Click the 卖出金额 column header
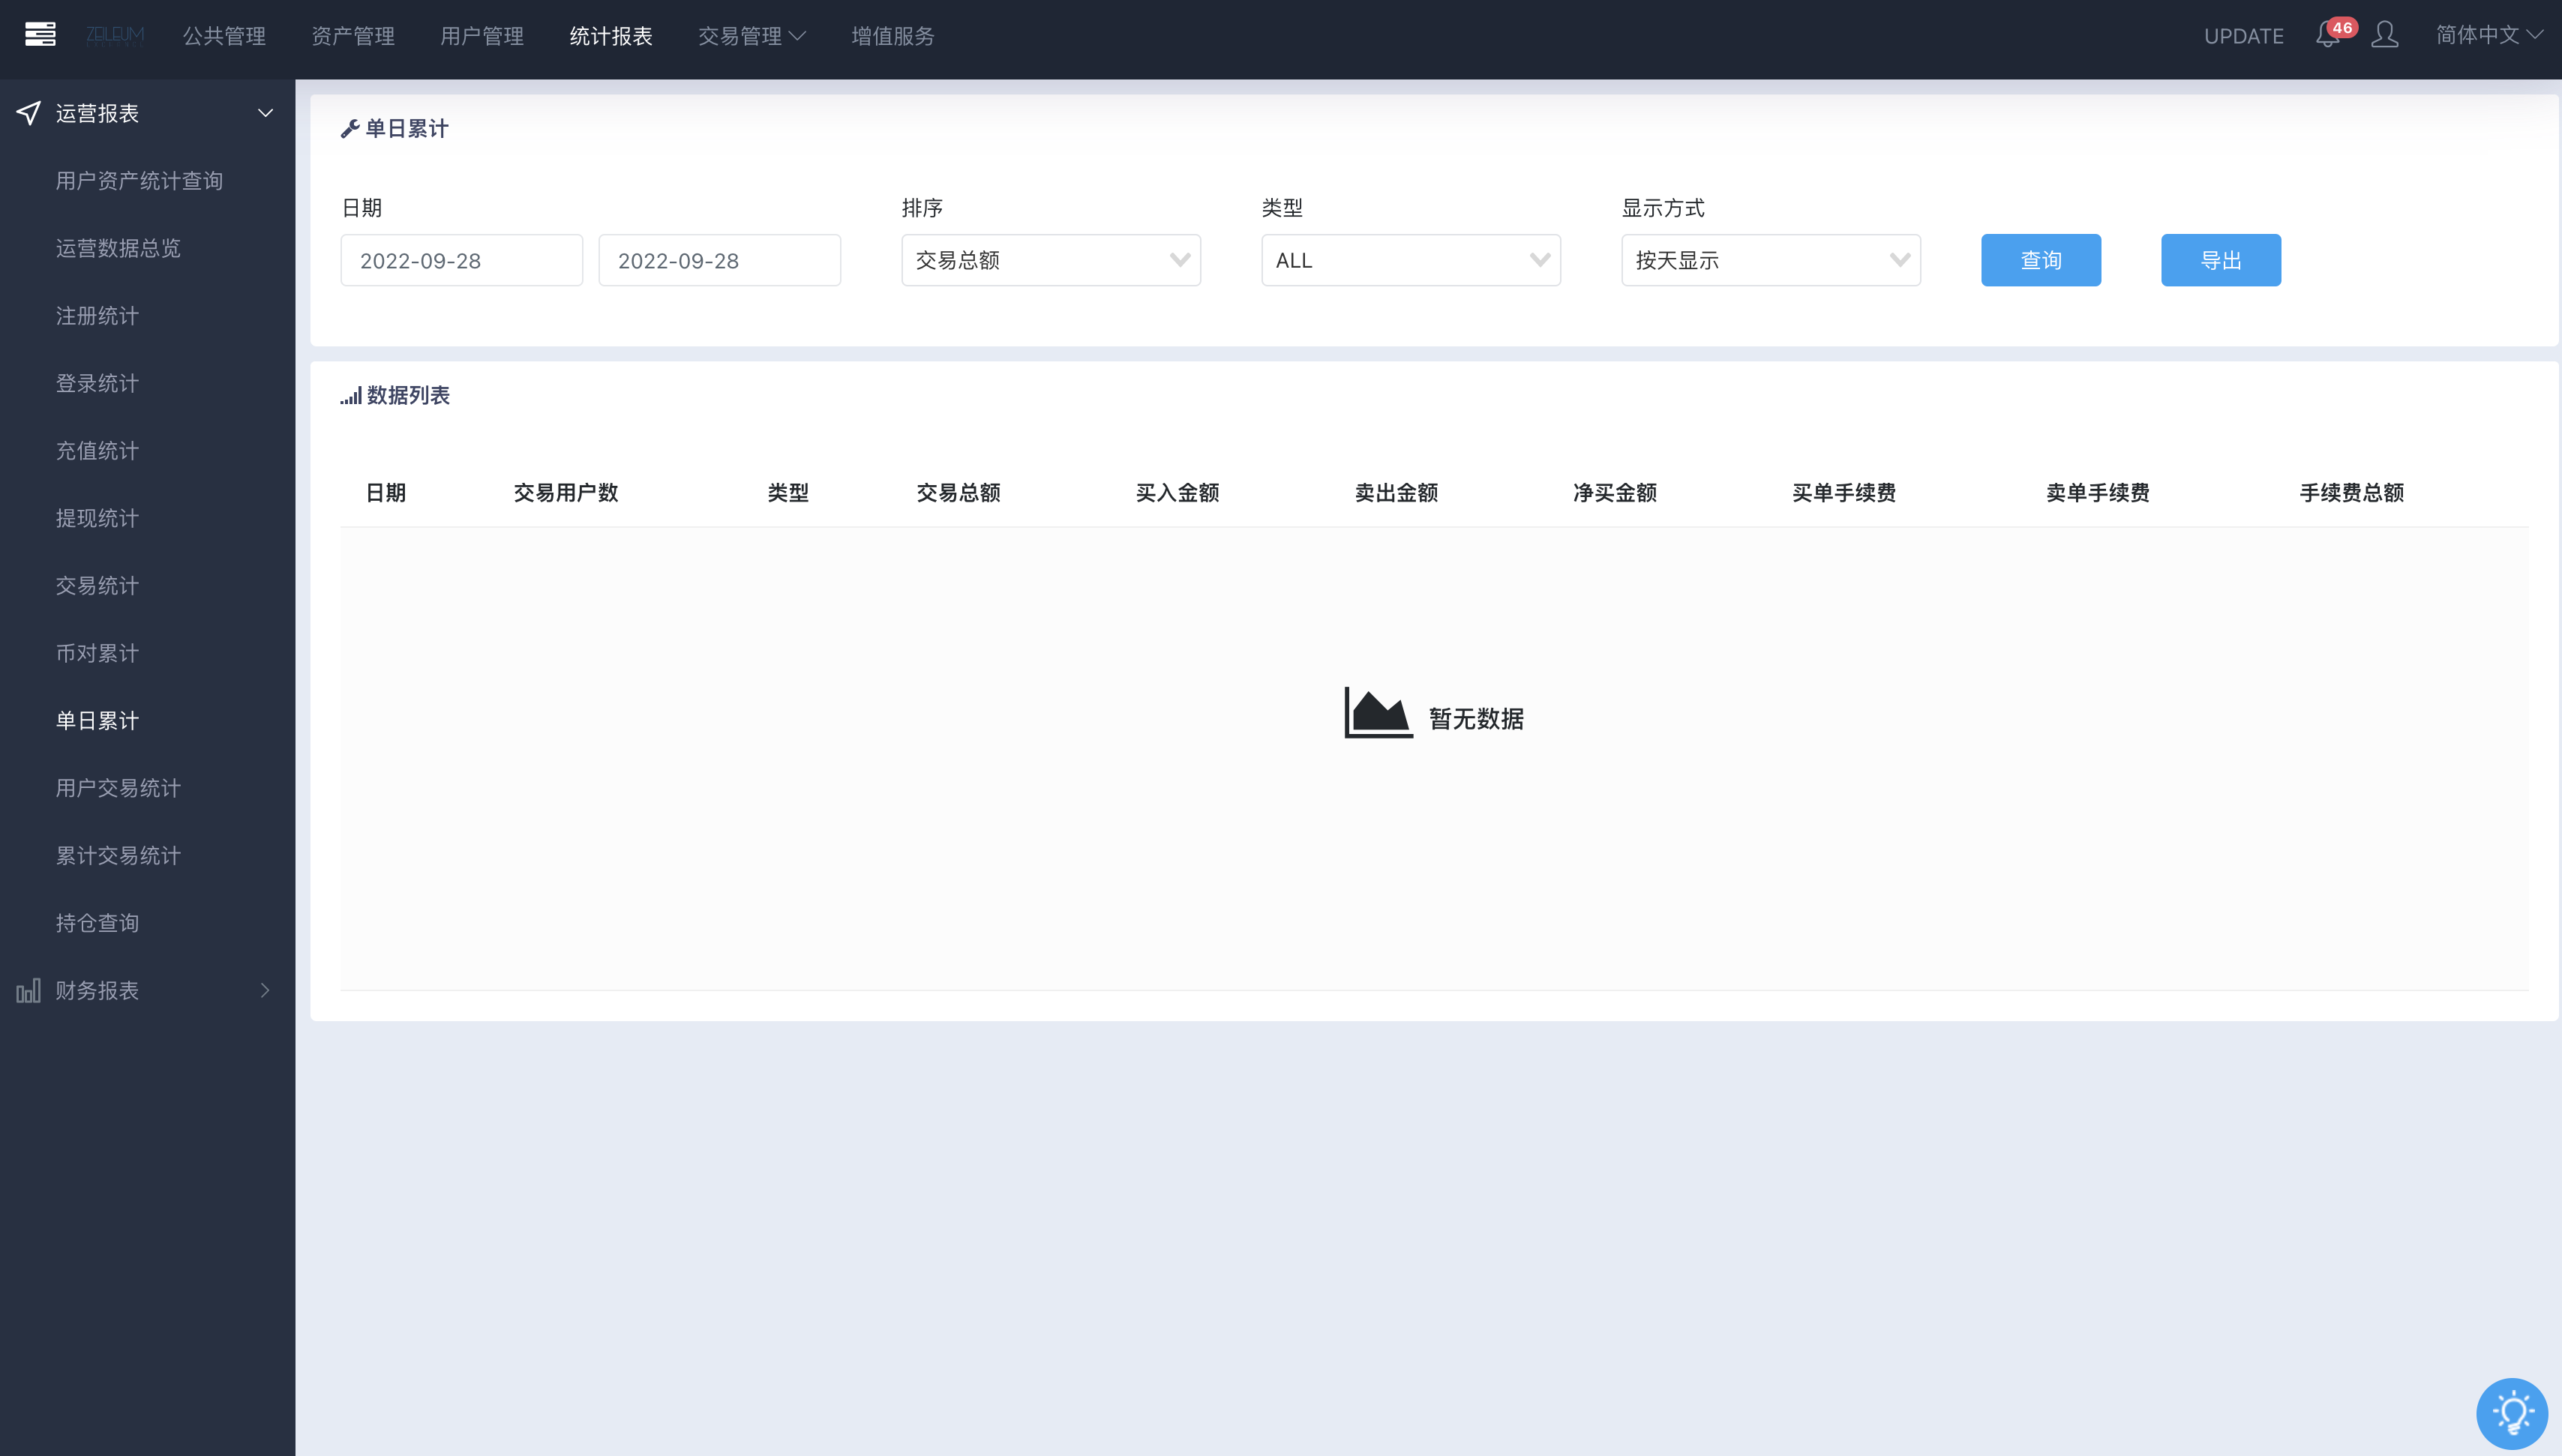The width and height of the screenshot is (2562, 1456). click(x=1396, y=492)
